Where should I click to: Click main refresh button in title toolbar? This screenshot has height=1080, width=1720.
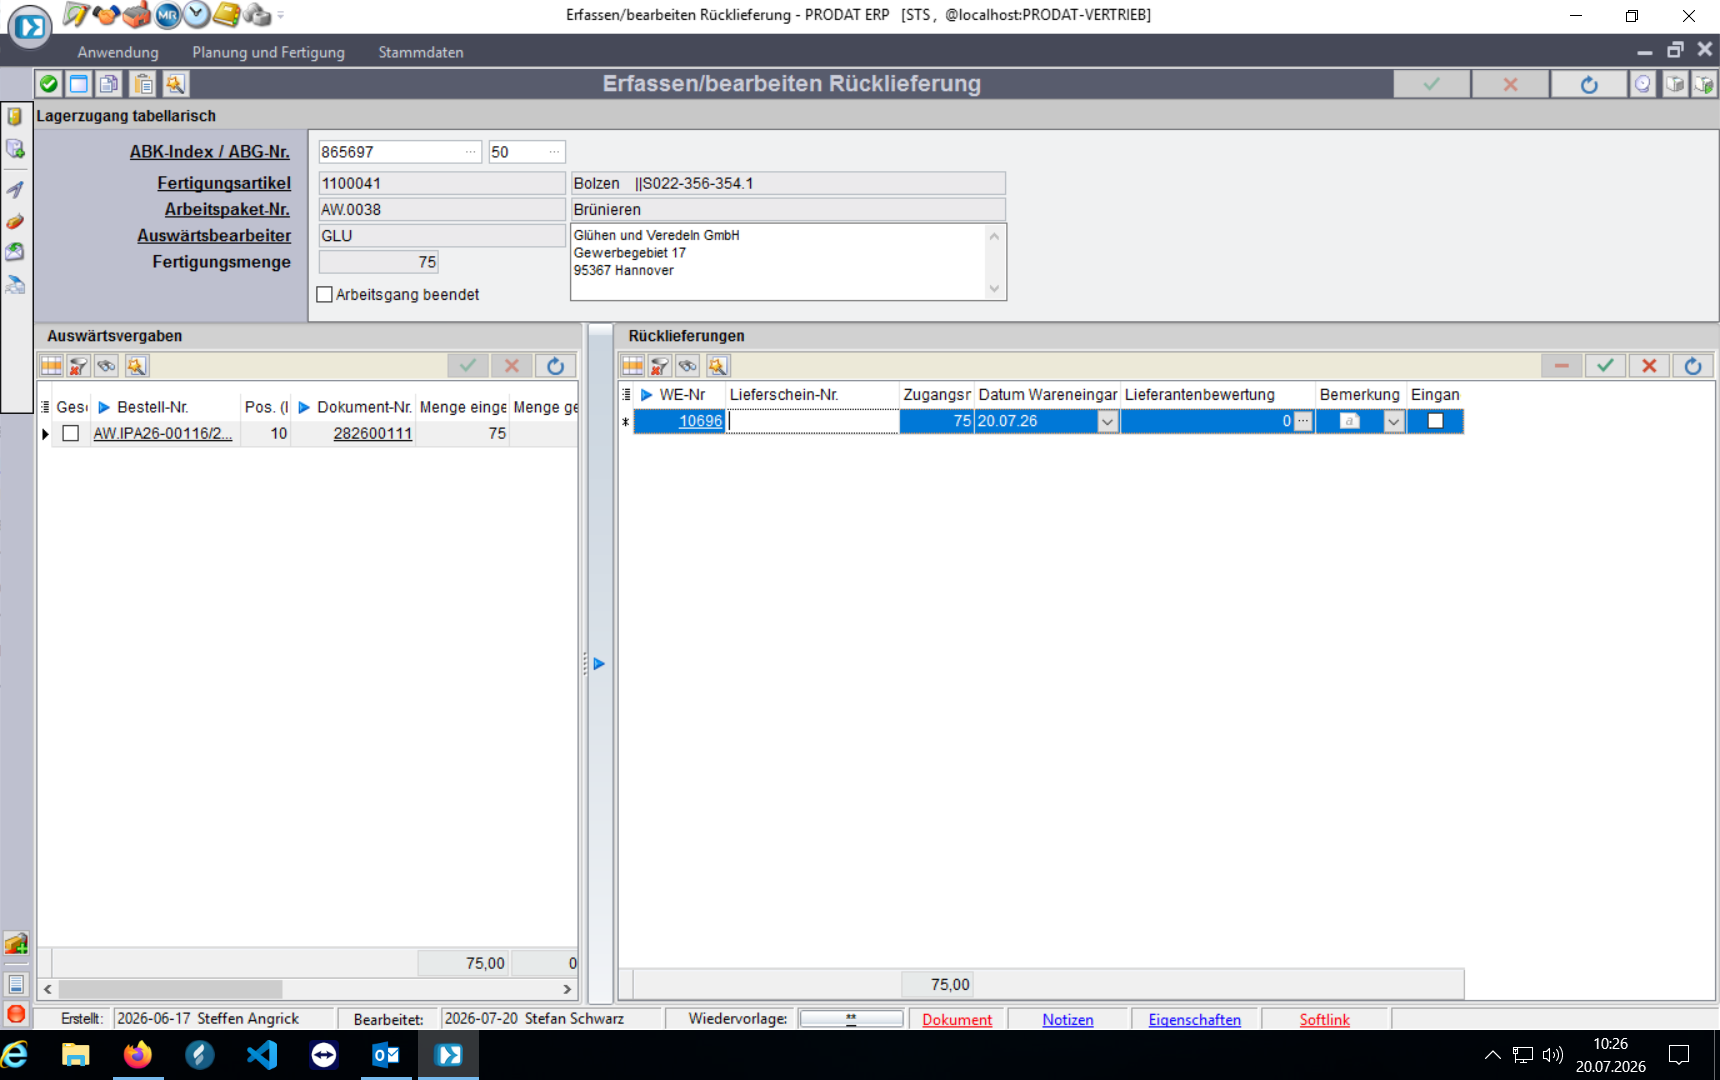1589,85
